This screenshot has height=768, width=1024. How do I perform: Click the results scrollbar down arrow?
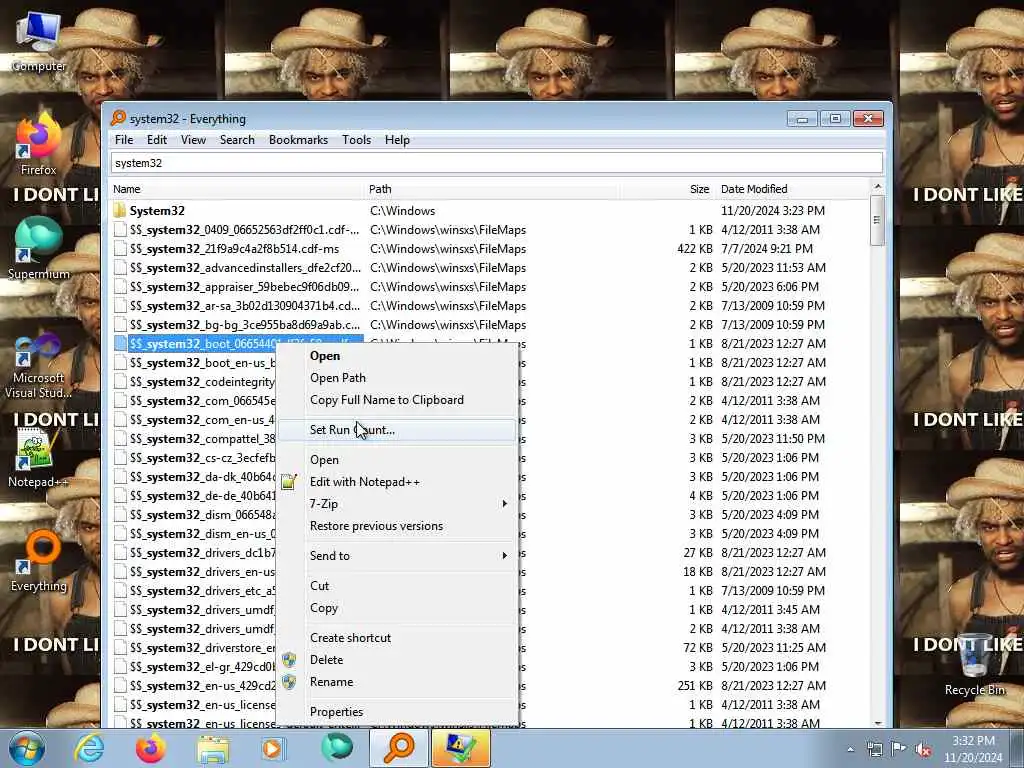click(878, 722)
